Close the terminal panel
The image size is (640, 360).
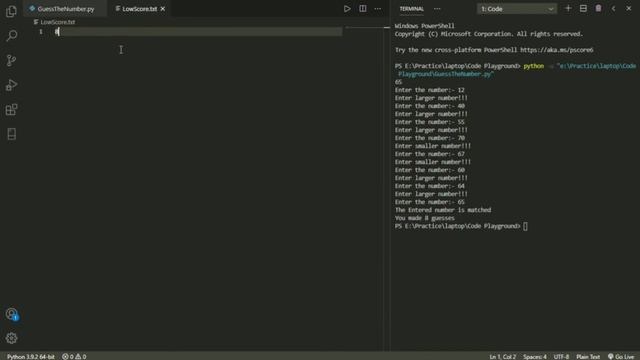pyautogui.click(x=629, y=9)
